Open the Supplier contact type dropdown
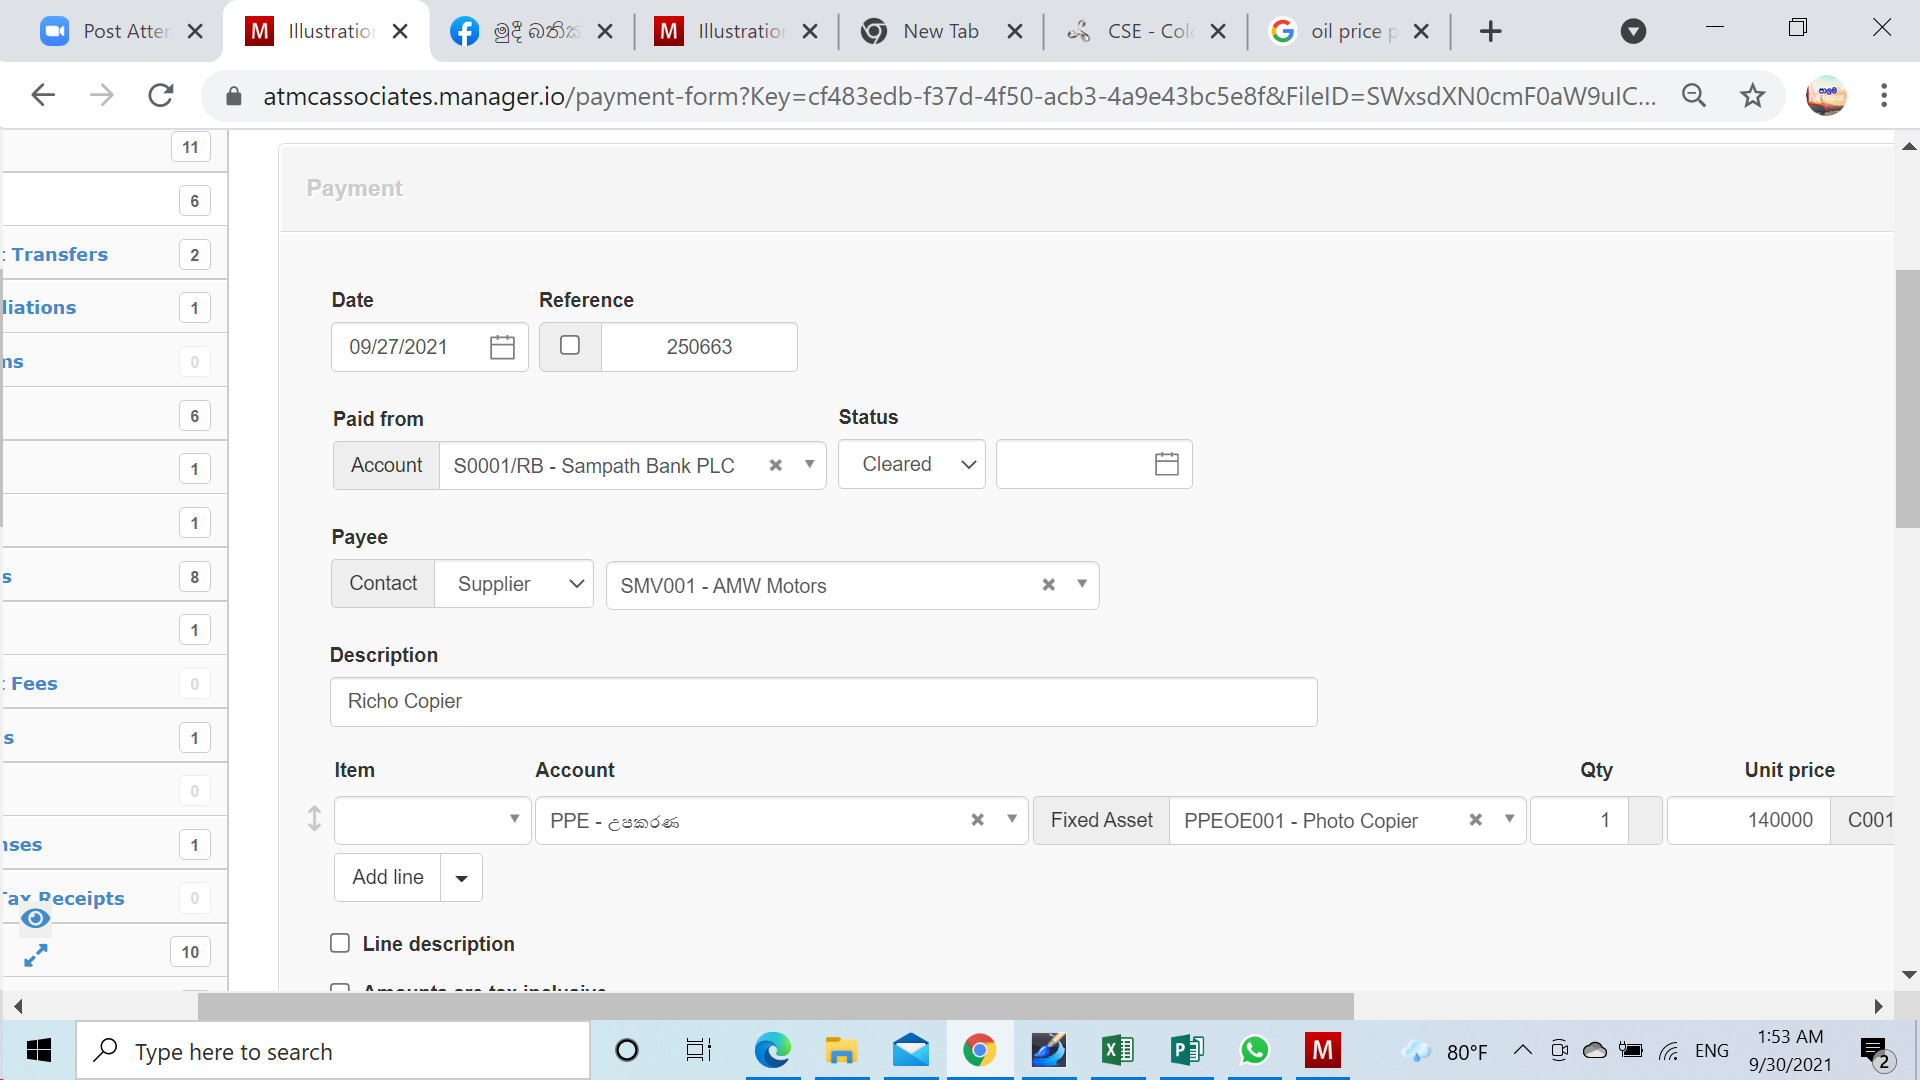 pos(514,584)
